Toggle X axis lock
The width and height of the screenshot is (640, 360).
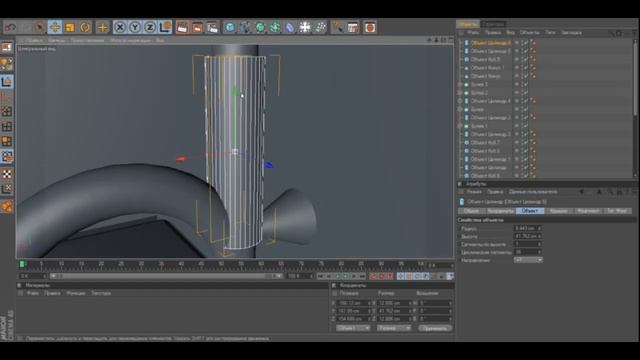pyautogui.click(x=120, y=27)
